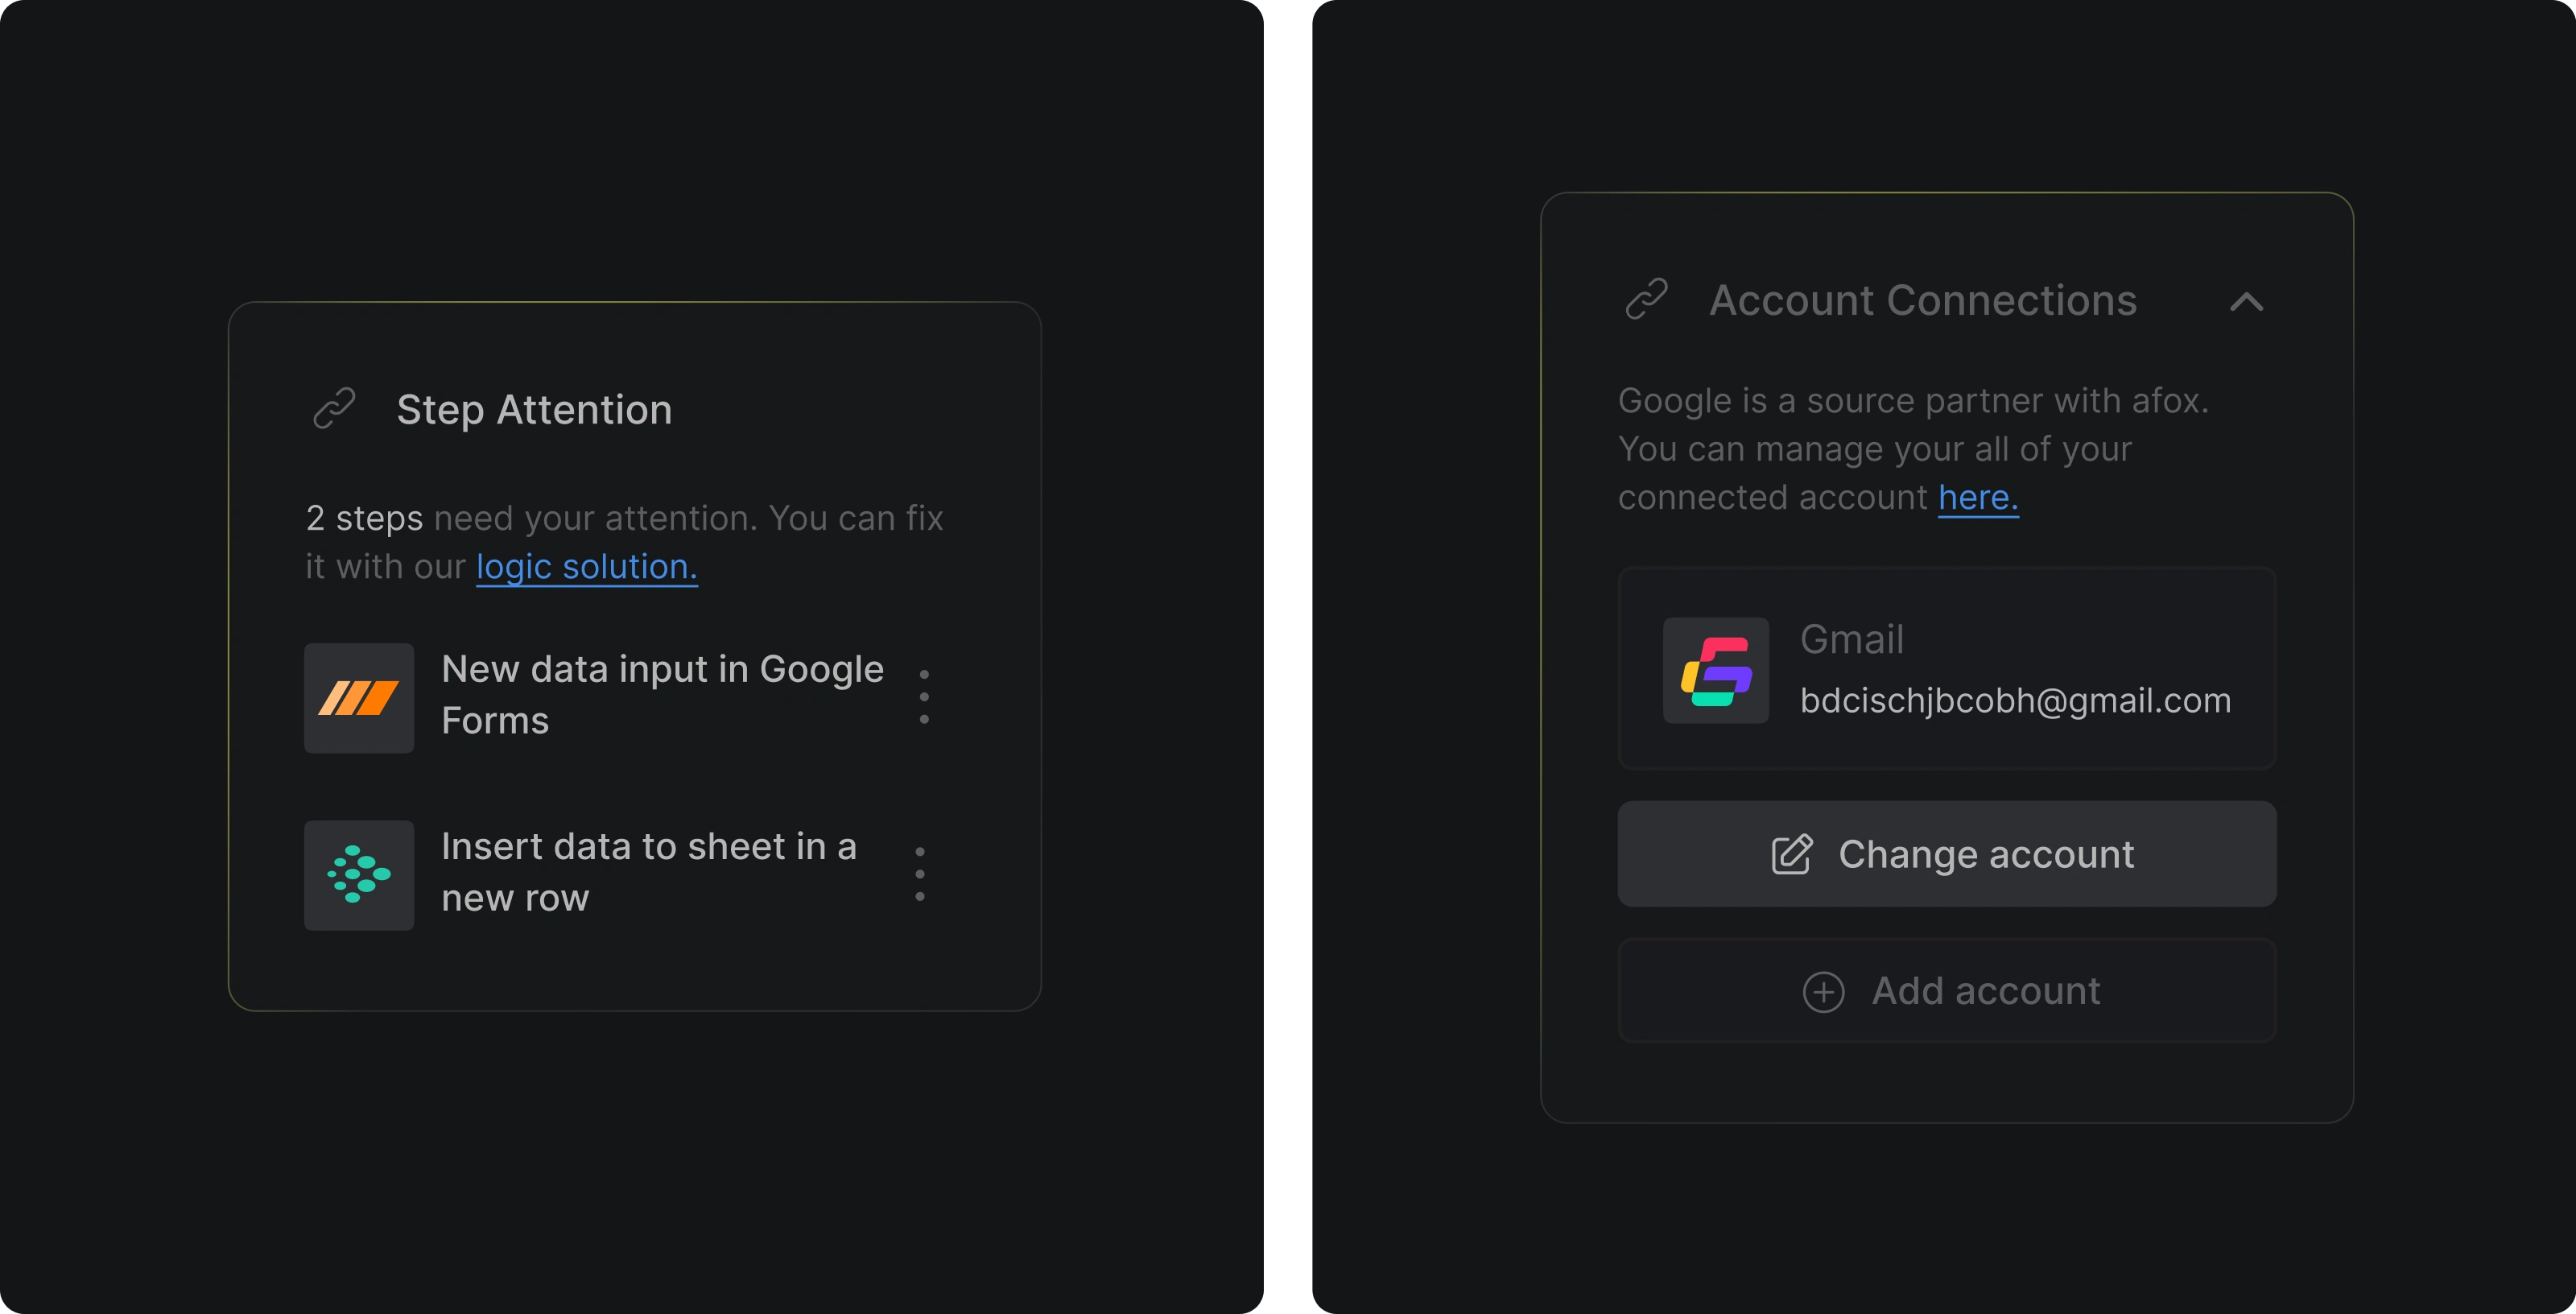The image size is (2576, 1314).
Task: Click the Account Connections heading text
Action: 1922,300
